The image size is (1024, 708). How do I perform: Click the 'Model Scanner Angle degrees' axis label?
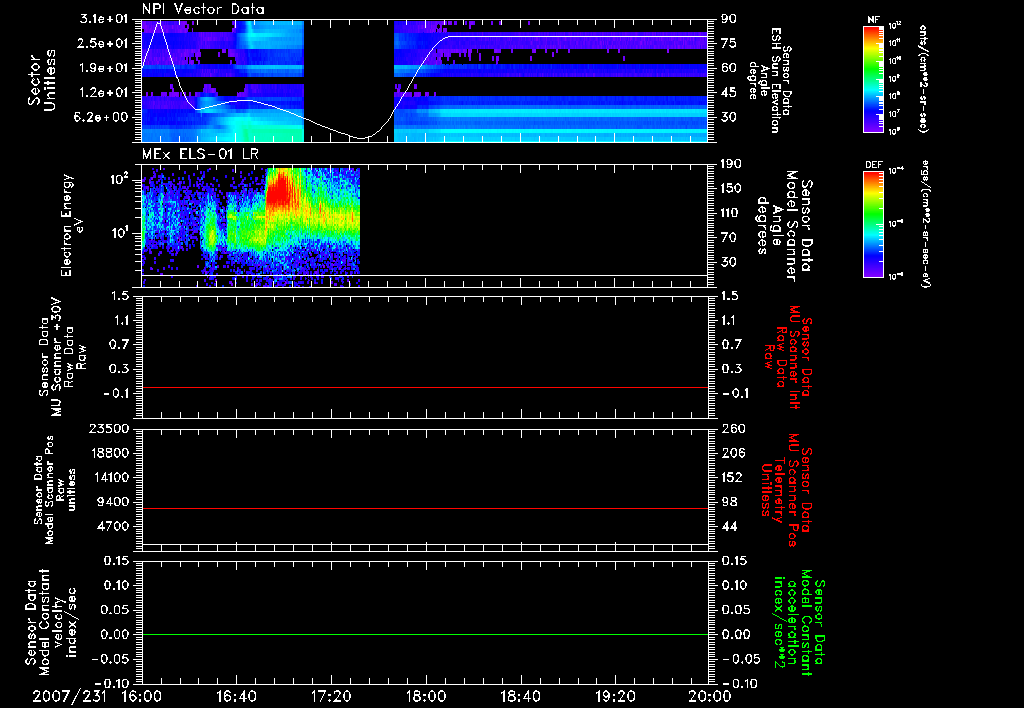(x=786, y=226)
